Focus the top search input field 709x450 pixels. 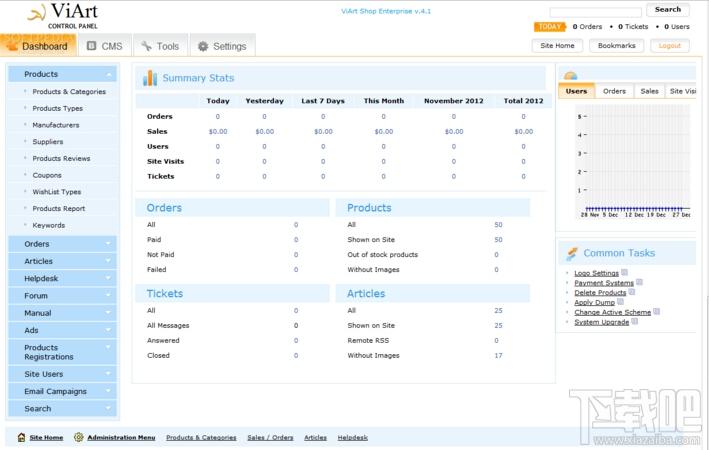tap(596, 11)
